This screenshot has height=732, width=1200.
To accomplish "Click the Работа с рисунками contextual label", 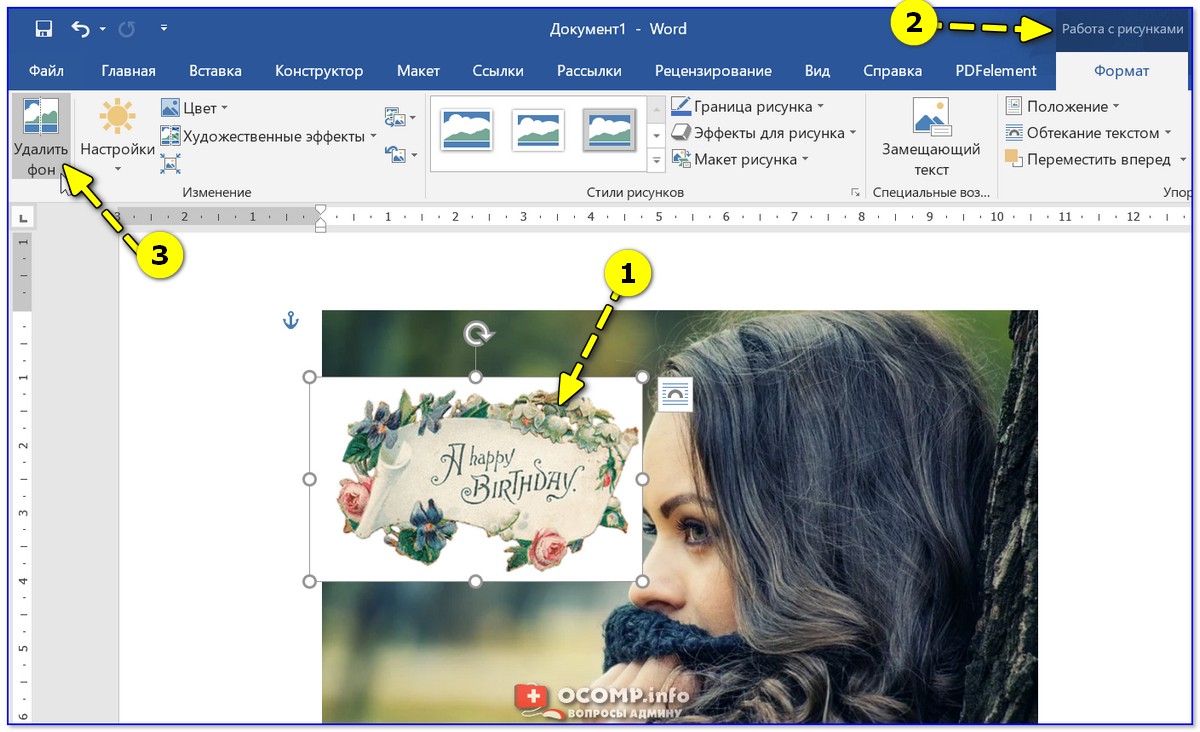I will point(1122,29).
